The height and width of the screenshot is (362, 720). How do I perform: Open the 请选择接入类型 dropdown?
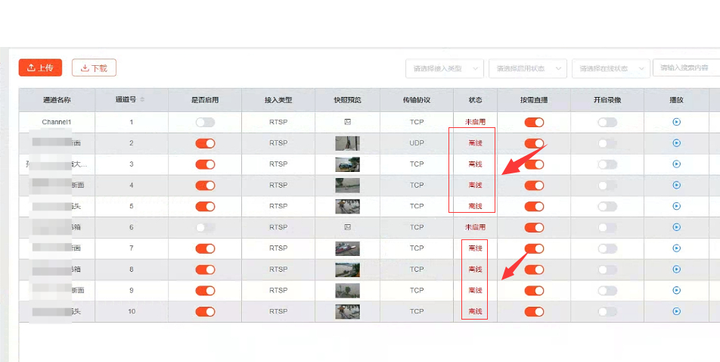pos(444,68)
